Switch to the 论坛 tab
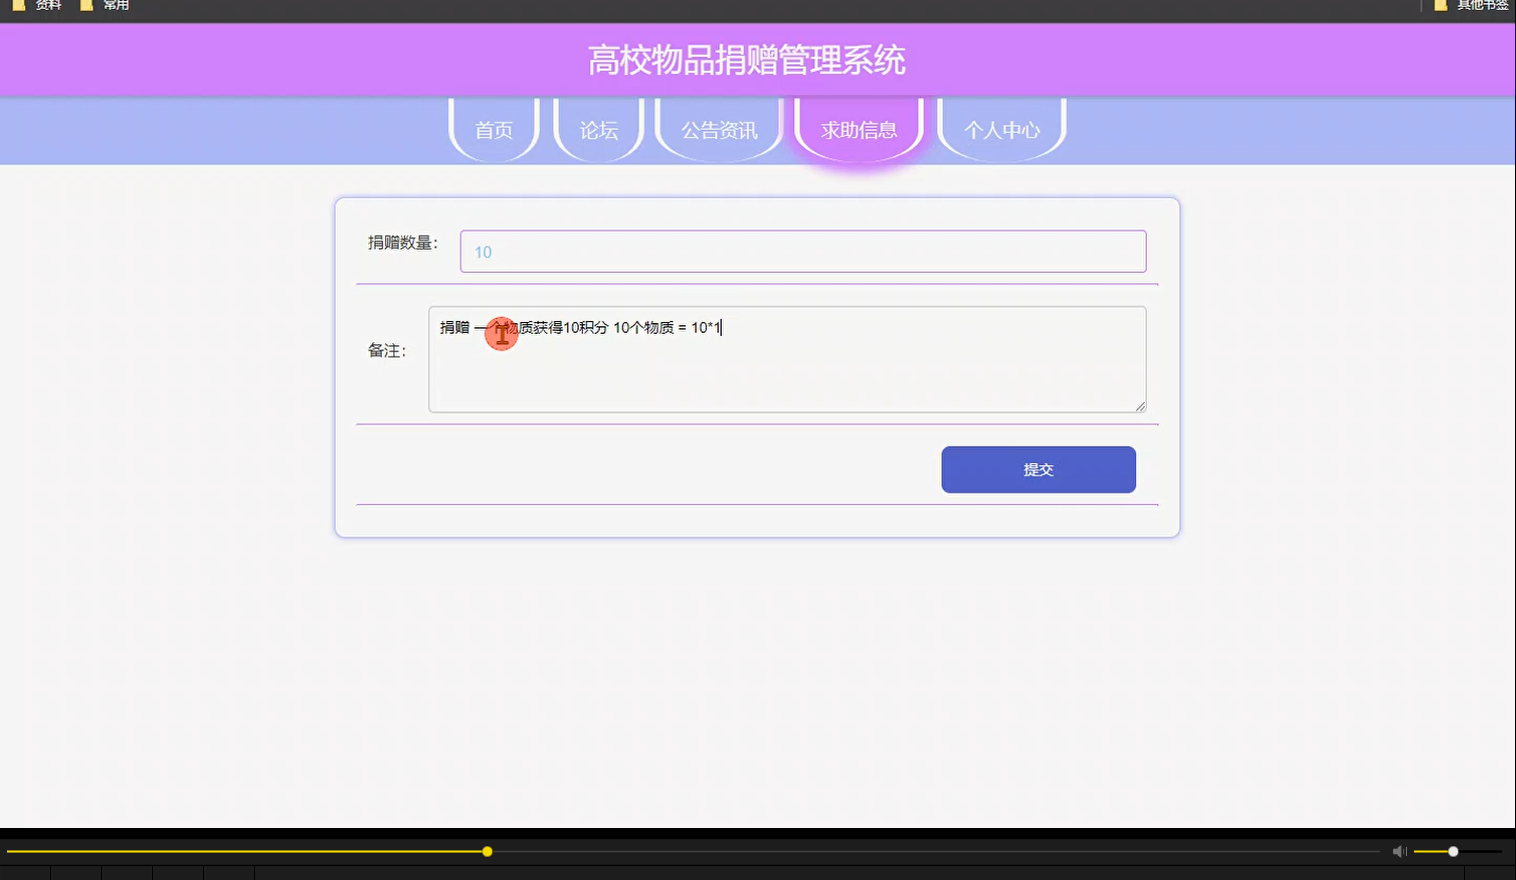The height and width of the screenshot is (880, 1516). pyautogui.click(x=598, y=130)
